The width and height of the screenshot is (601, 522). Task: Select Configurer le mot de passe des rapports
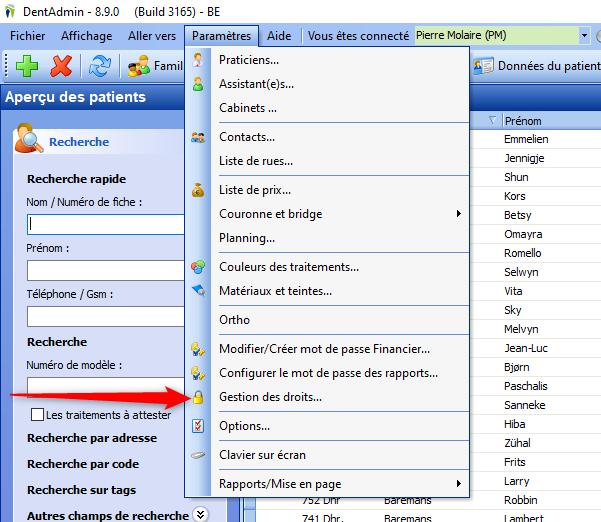click(327, 373)
